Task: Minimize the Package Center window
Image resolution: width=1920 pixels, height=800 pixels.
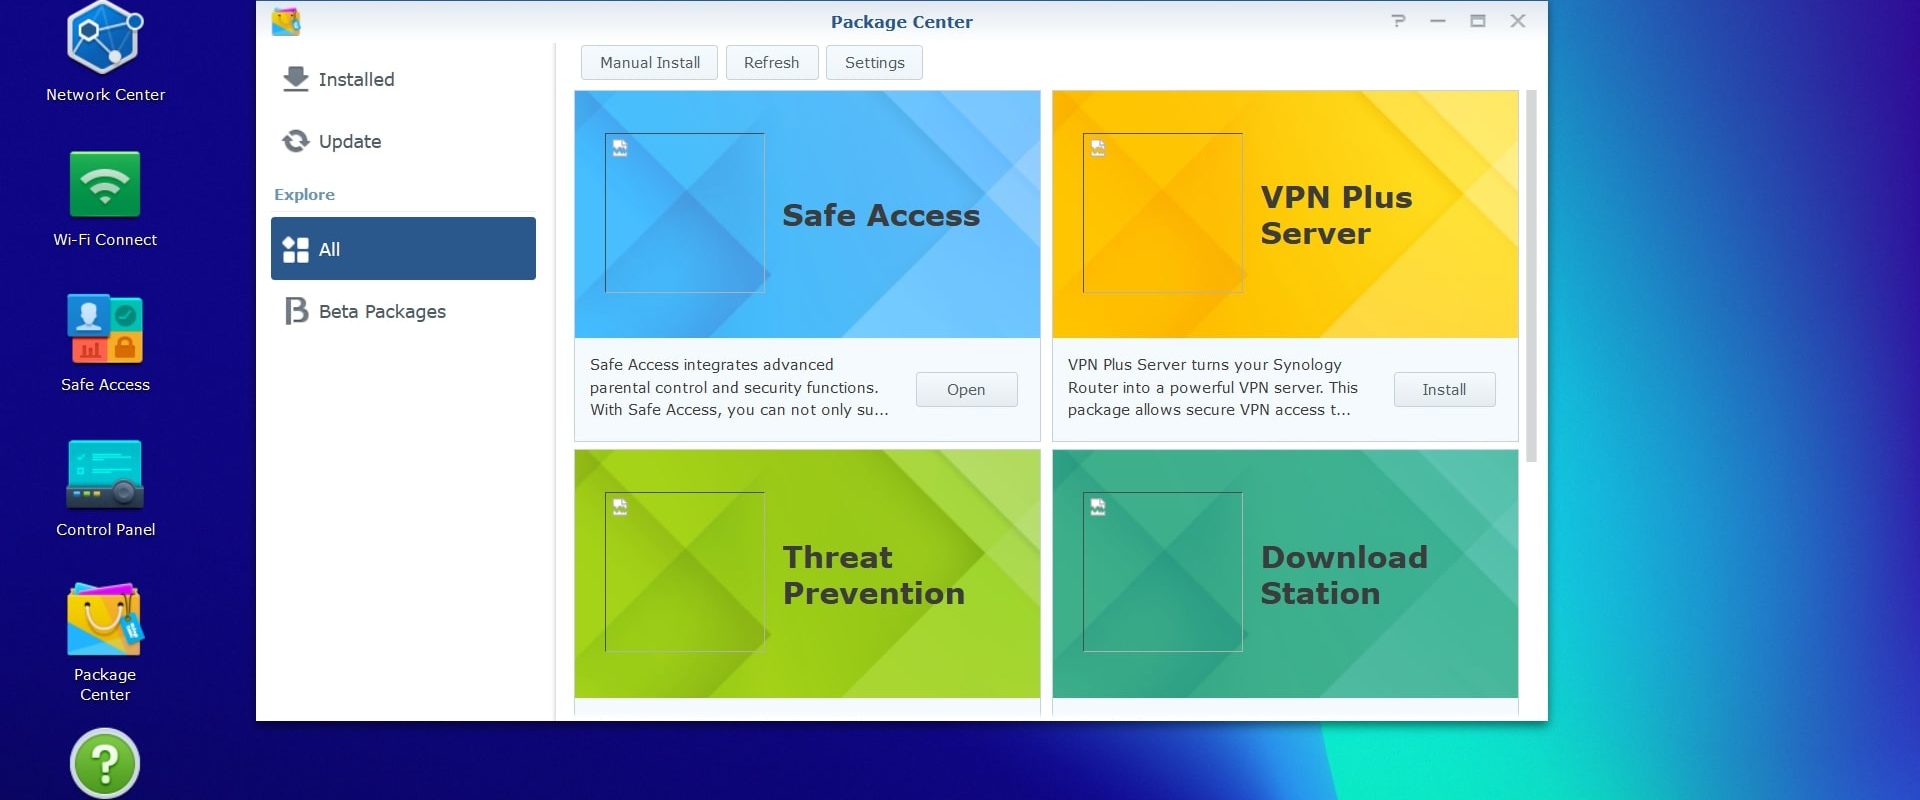Action: 1438,21
